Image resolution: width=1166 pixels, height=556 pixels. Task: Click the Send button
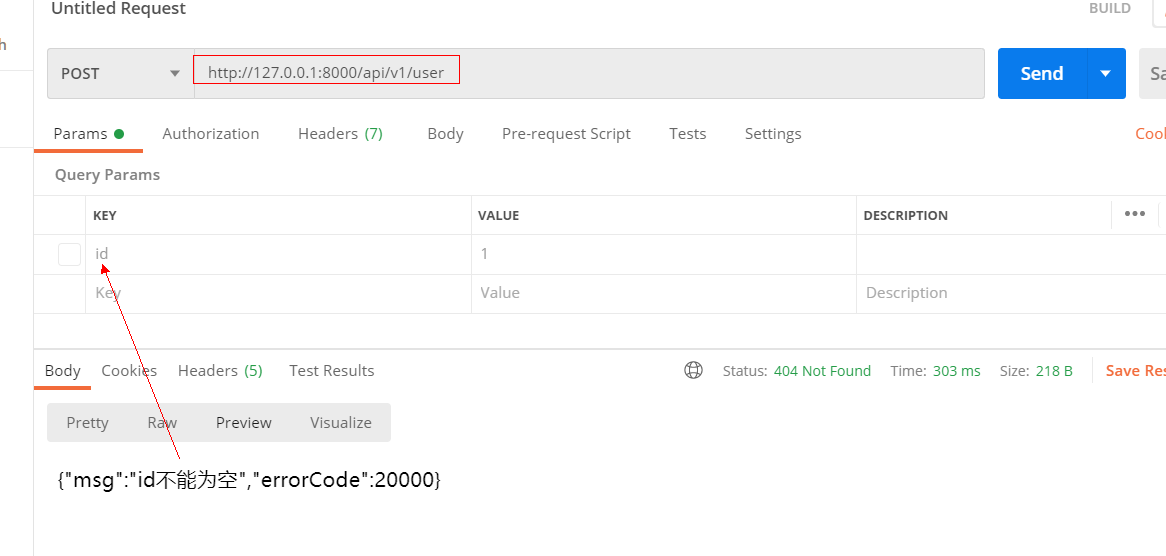[x=1041, y=73]
